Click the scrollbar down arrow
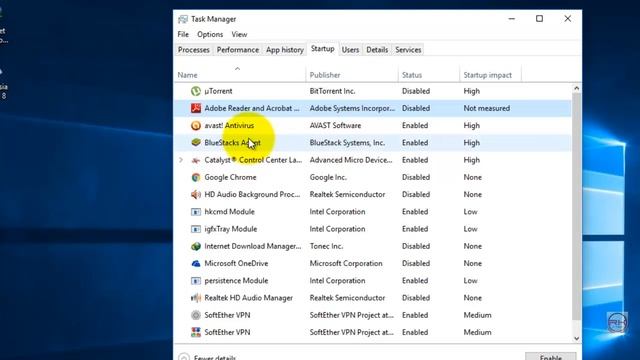Image resolution: width=640 pixels, height=360 pixels. click(576, 338)
